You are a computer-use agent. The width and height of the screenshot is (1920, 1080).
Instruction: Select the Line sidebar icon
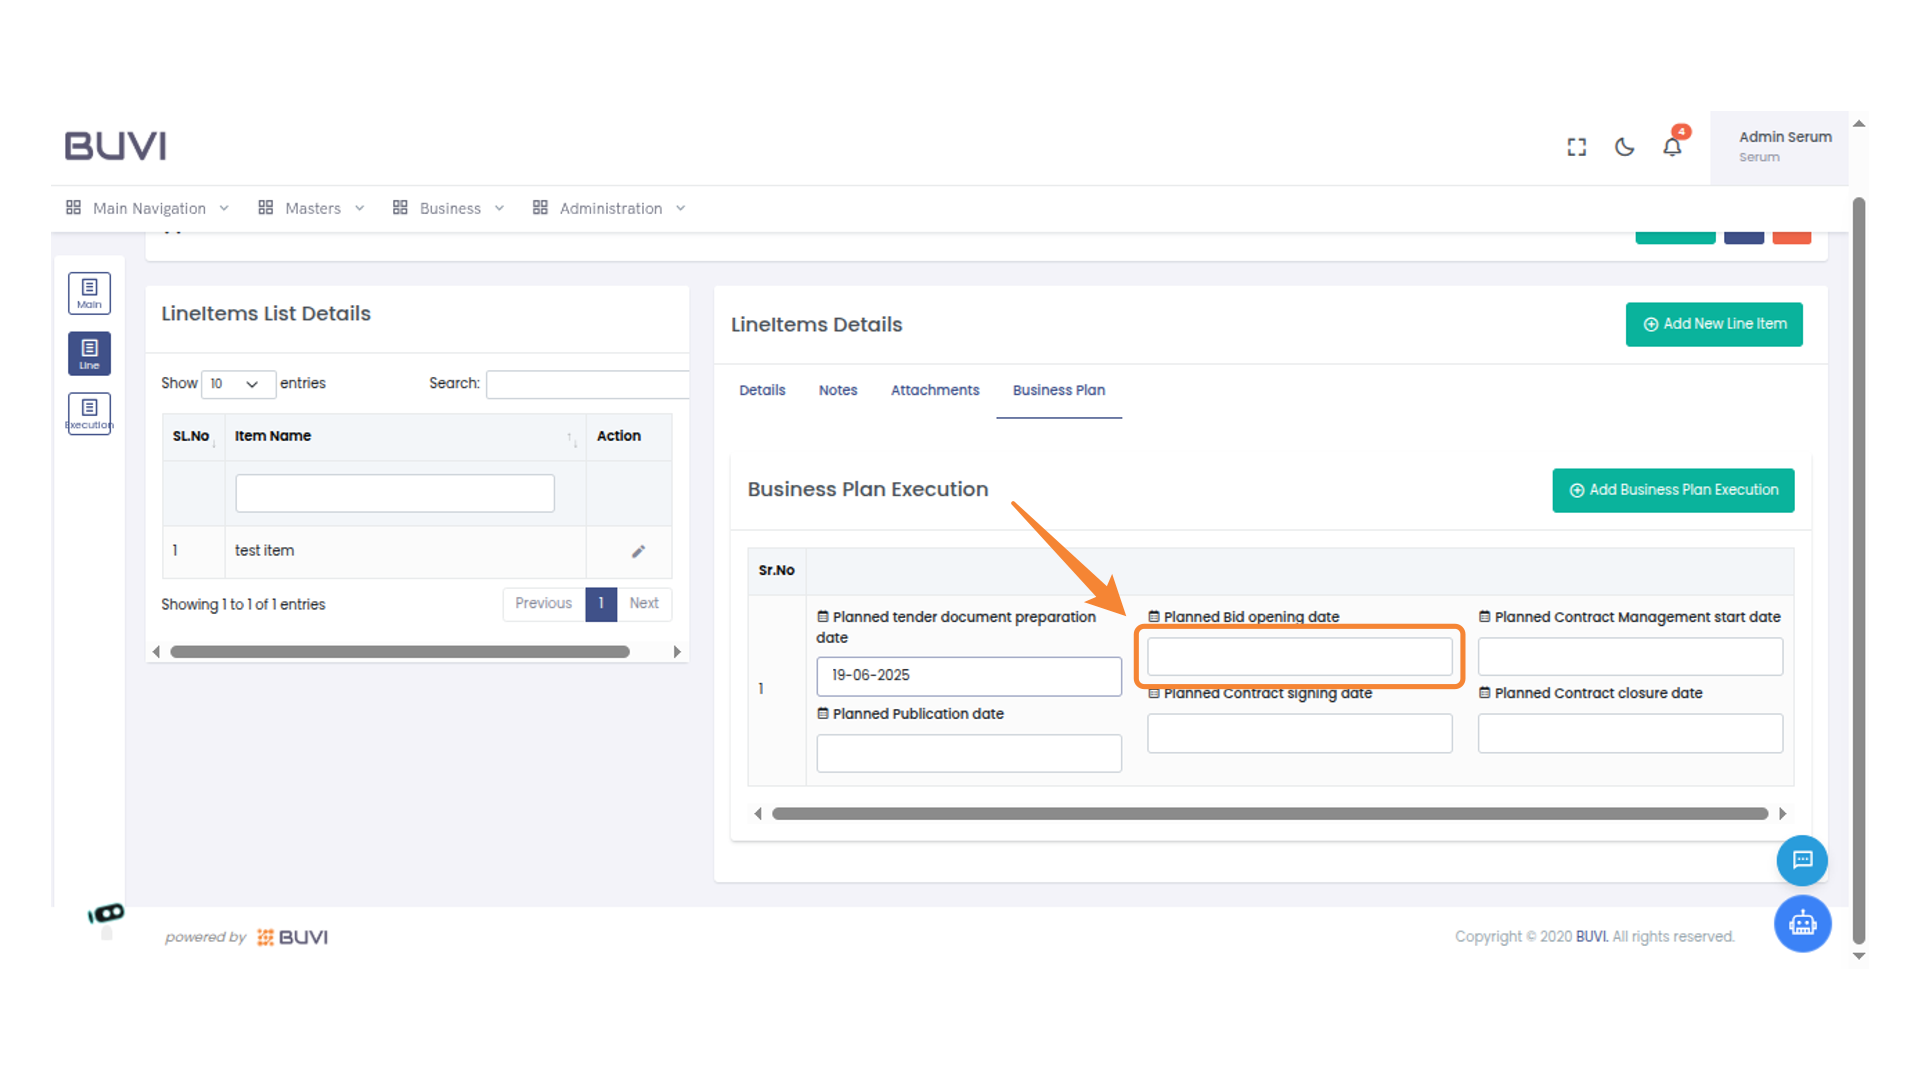pos(89,353)
